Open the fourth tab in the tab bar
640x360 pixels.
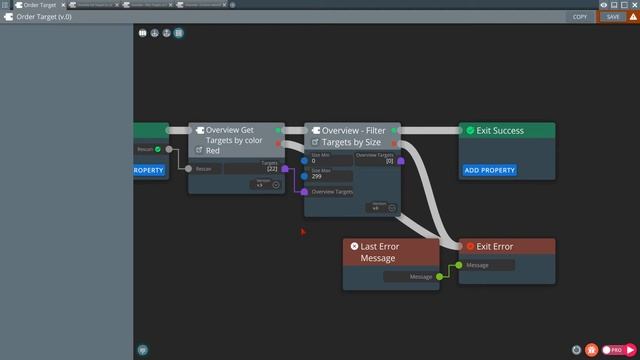202,5
